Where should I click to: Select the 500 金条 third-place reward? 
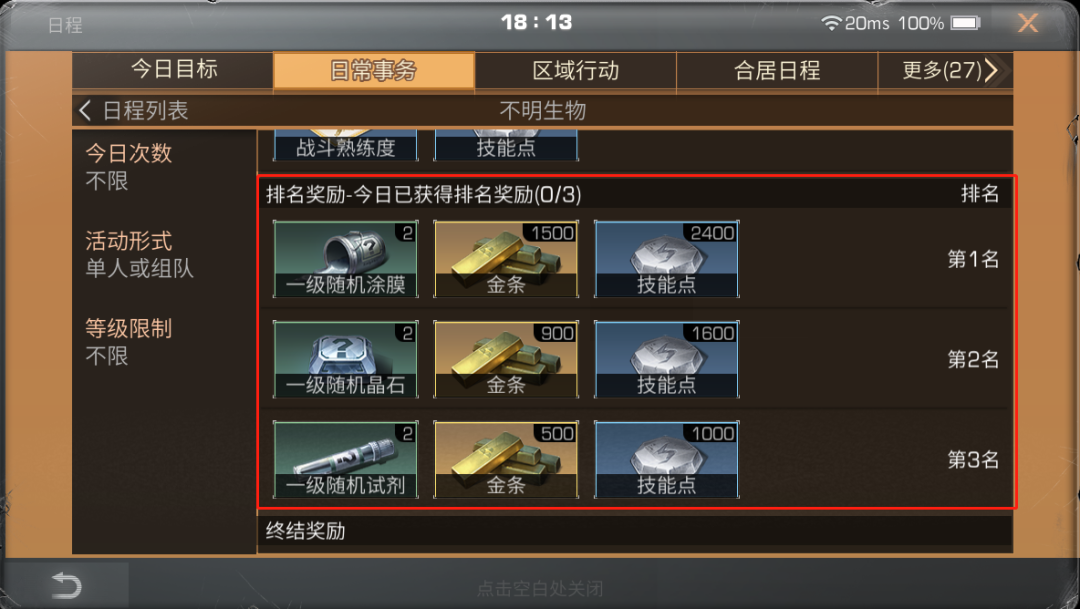(506, 460)
